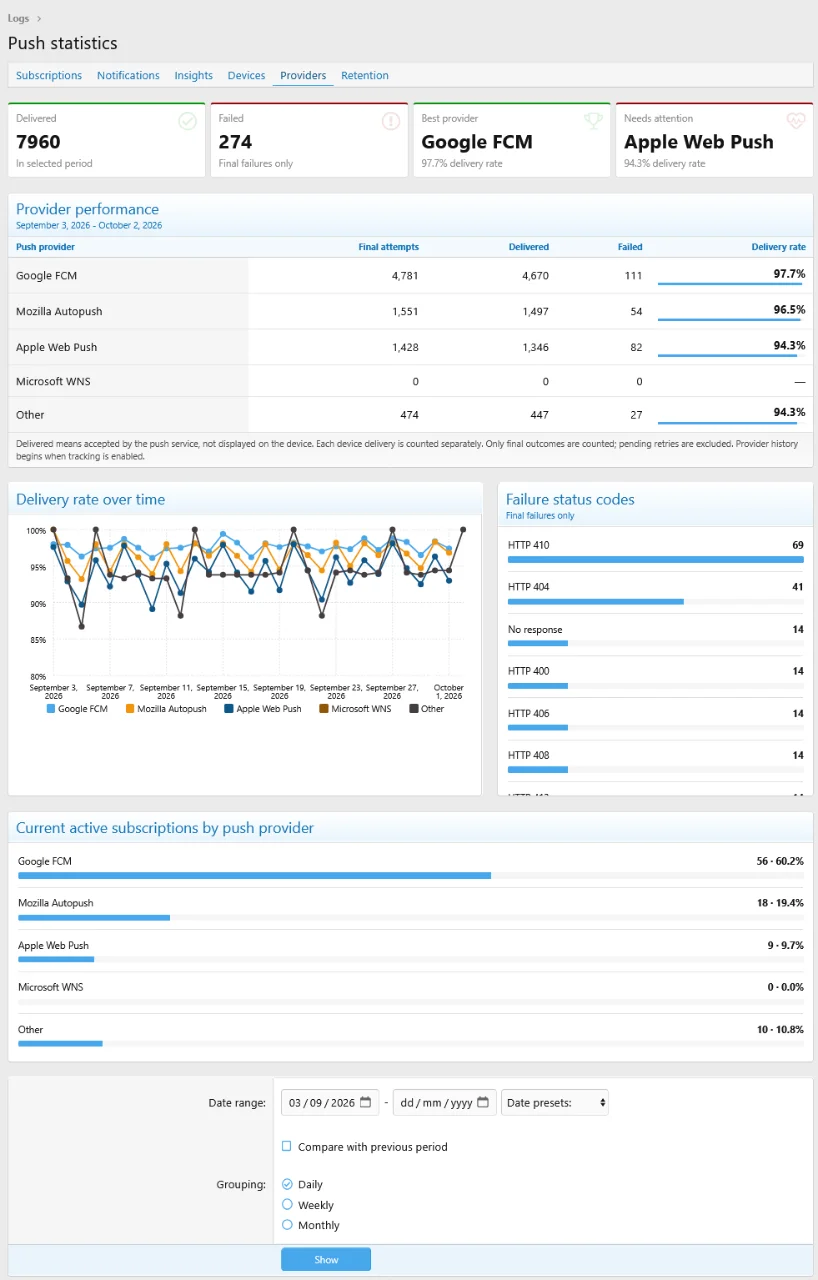Open the end date calendar picker icon
This screenshot has height=1280, width=818.
(x=482, y=1102)
